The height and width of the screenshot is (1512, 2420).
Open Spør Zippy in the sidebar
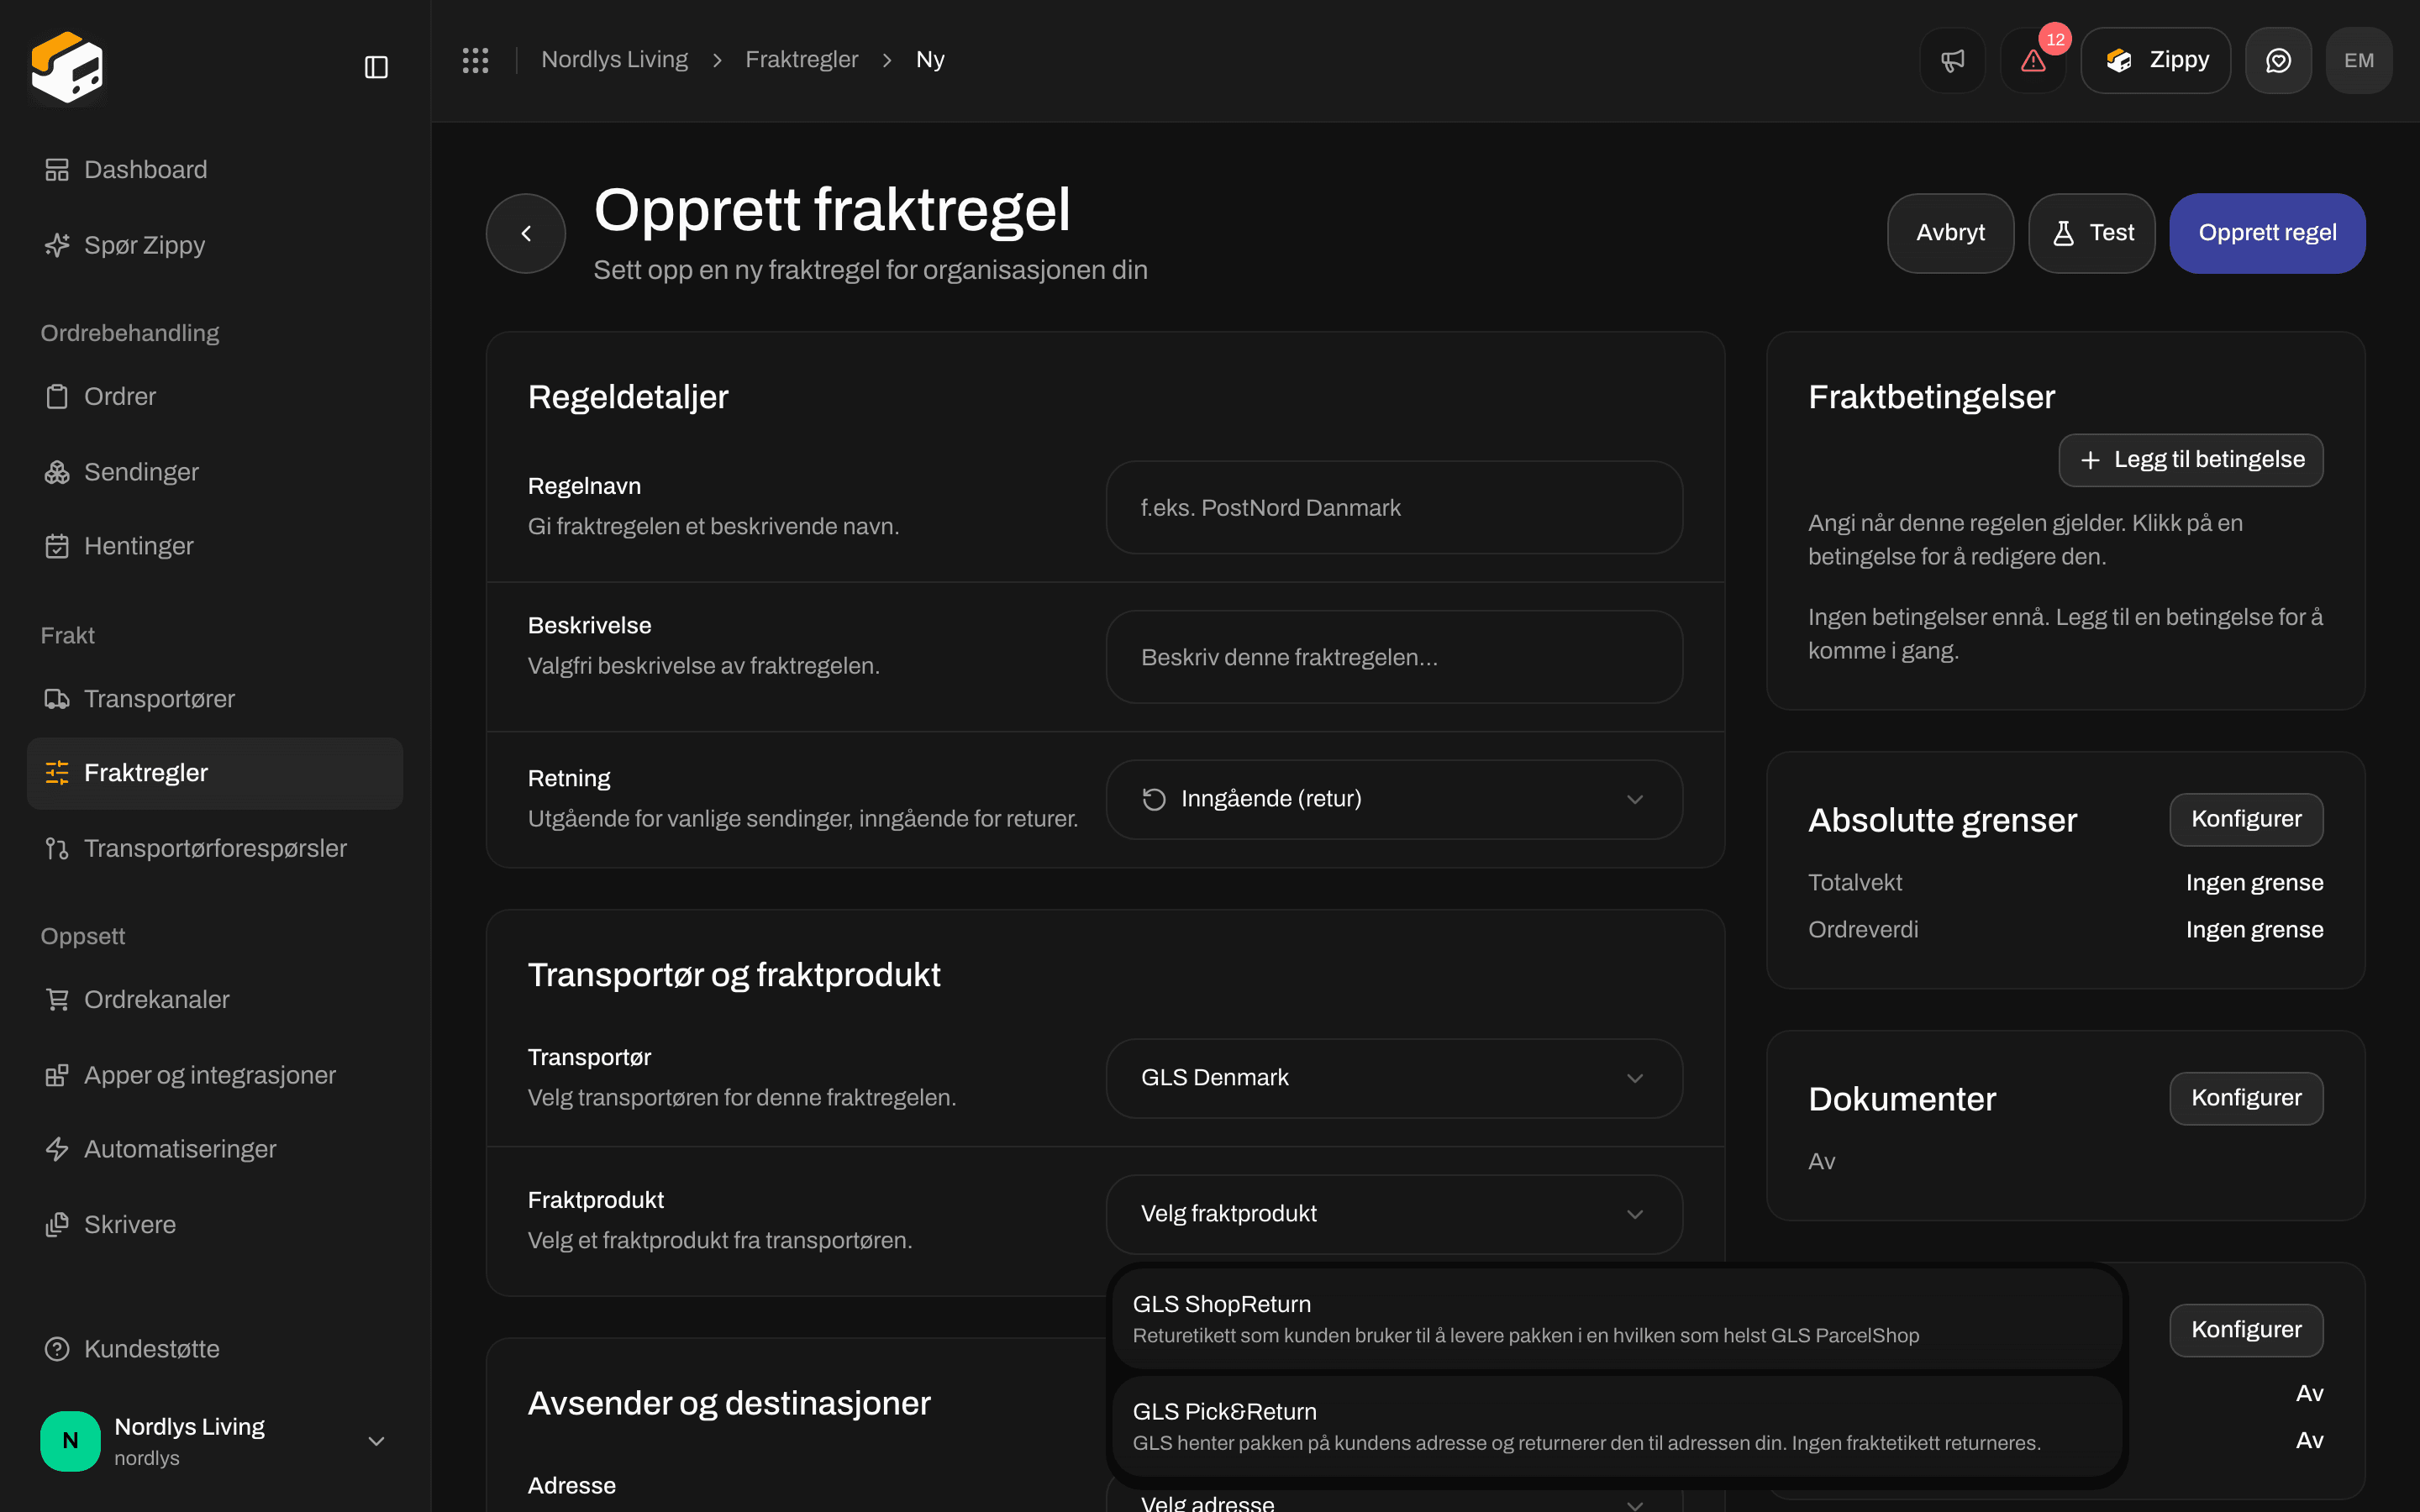215,245
